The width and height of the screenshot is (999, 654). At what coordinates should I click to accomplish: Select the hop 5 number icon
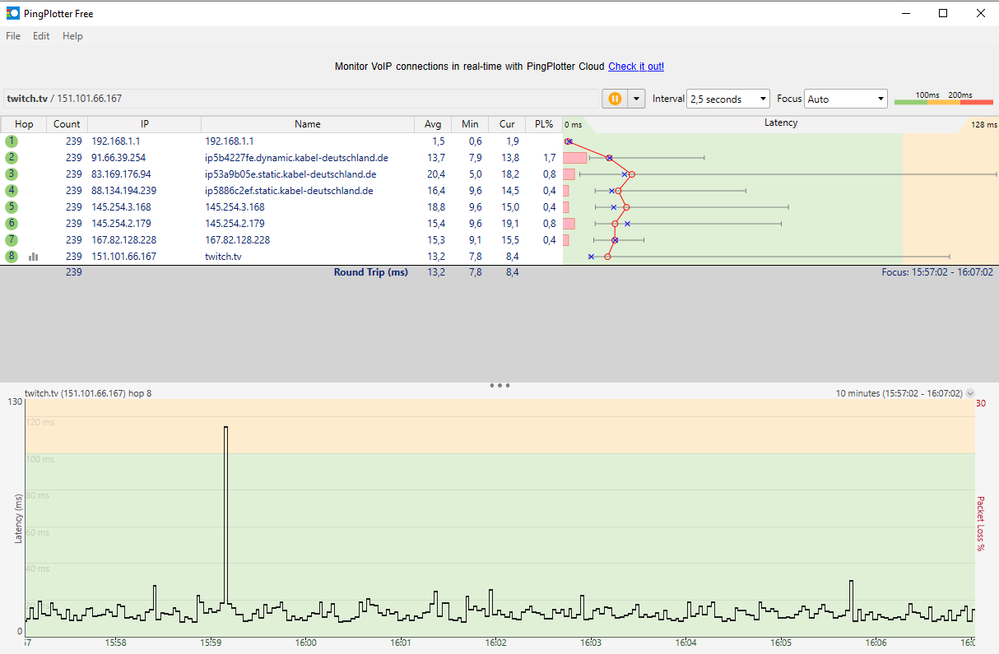tap(11, 207)
